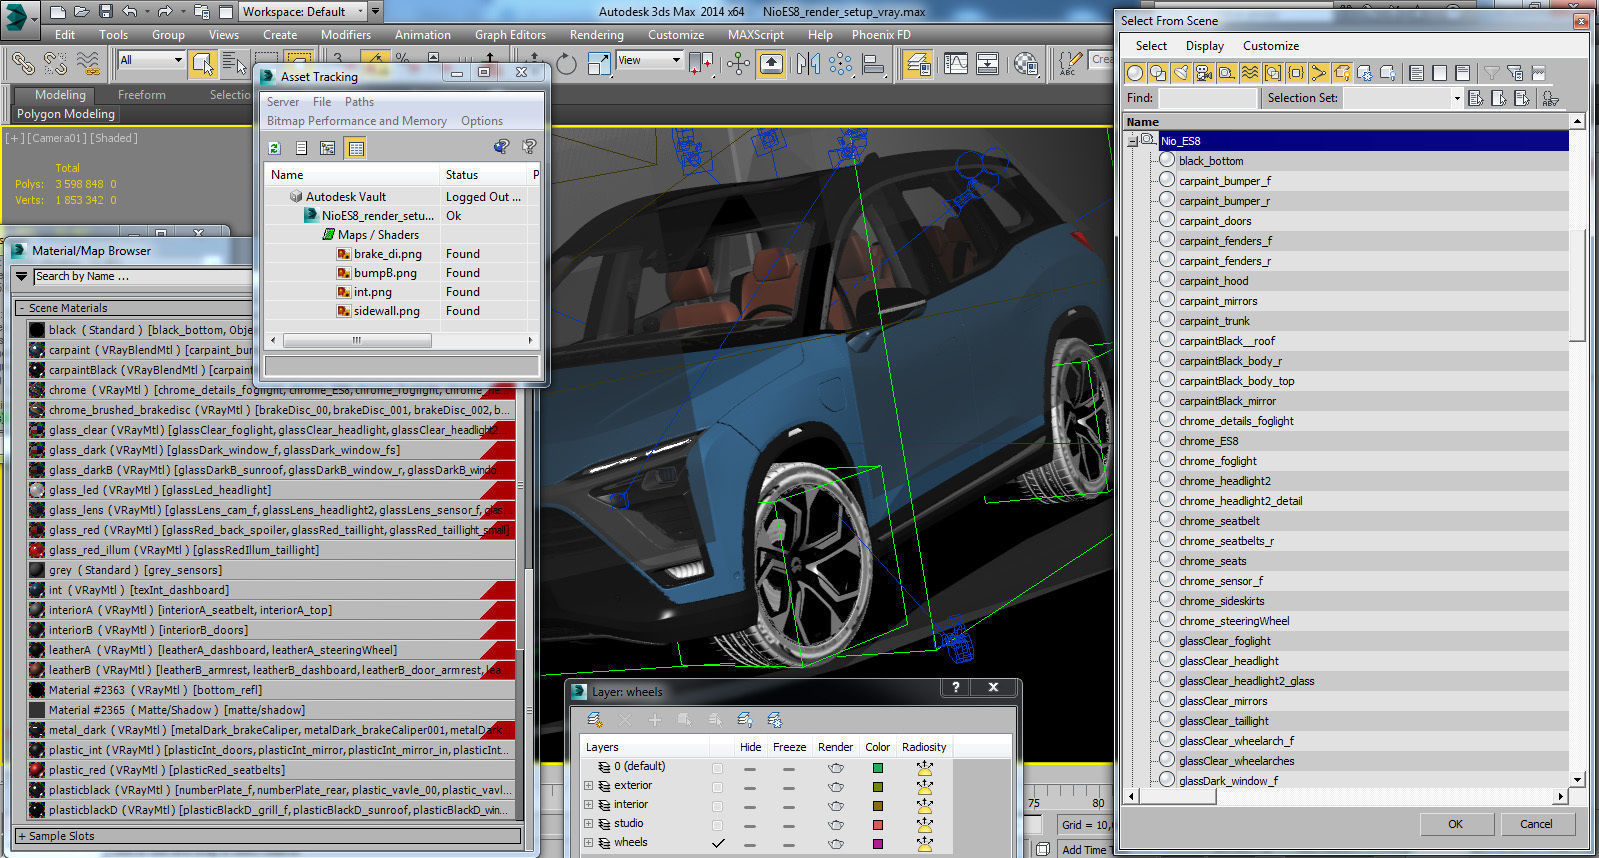Toggle Freeze for the exterior layer
The image size is (1599, 858).
tap(788, 787)
